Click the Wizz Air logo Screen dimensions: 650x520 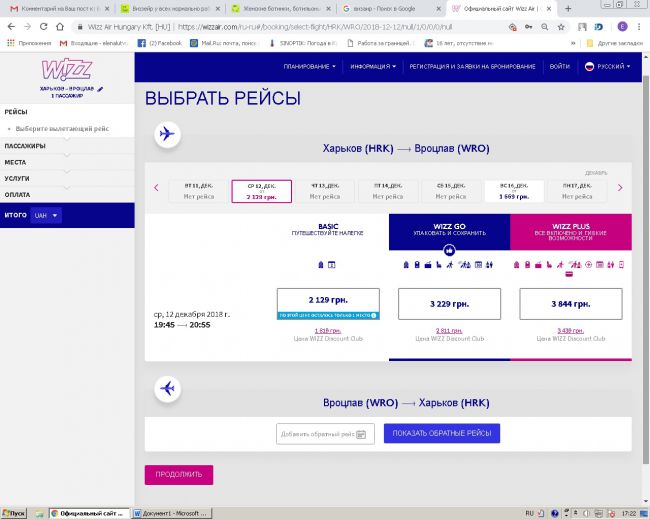tap(66, 70)
